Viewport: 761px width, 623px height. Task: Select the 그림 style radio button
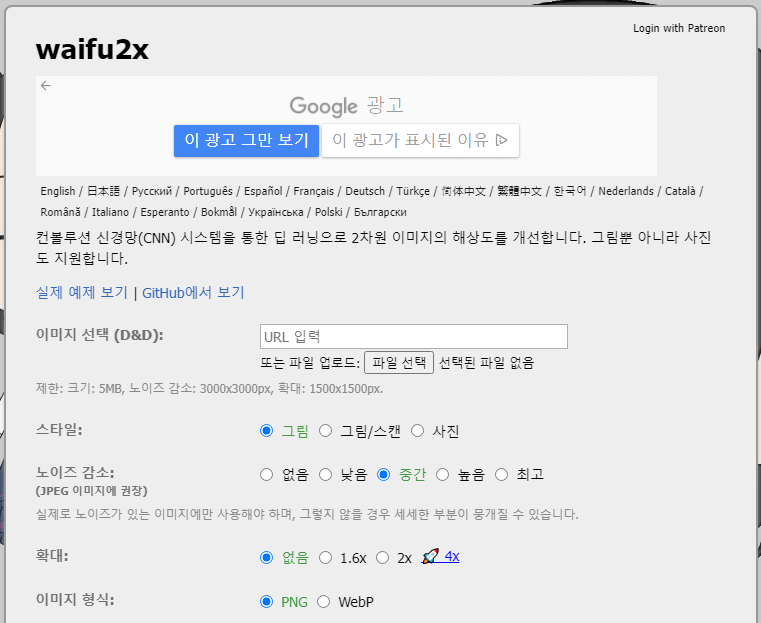click(266, 430)
